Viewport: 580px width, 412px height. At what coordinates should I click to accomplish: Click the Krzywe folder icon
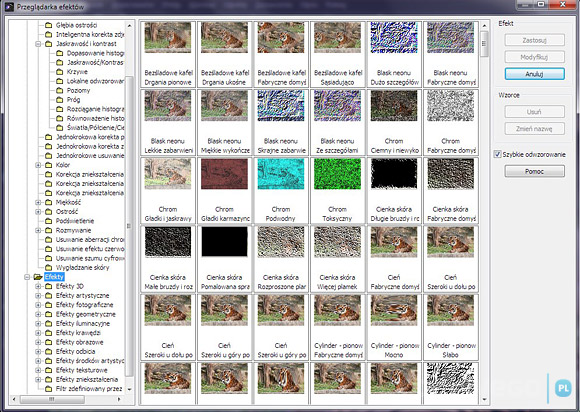[x=60, y=72]
